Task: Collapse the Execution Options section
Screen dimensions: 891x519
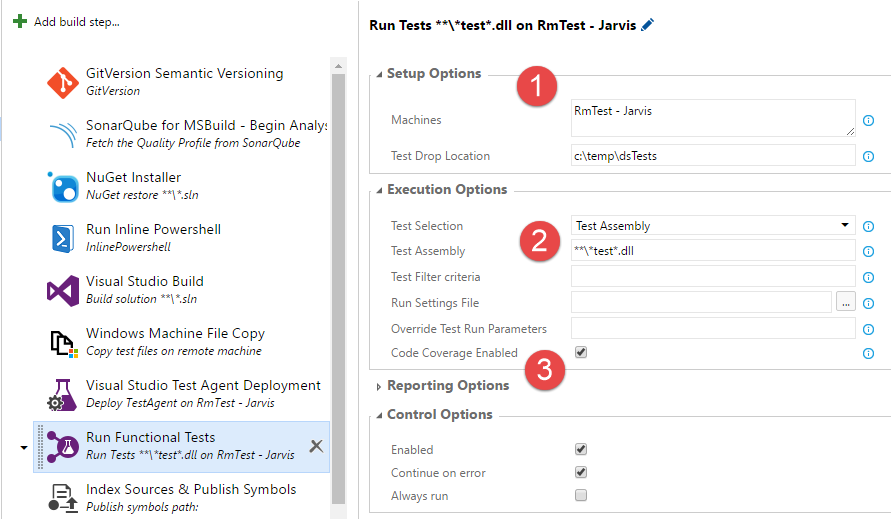Action: tap(379, 190)
